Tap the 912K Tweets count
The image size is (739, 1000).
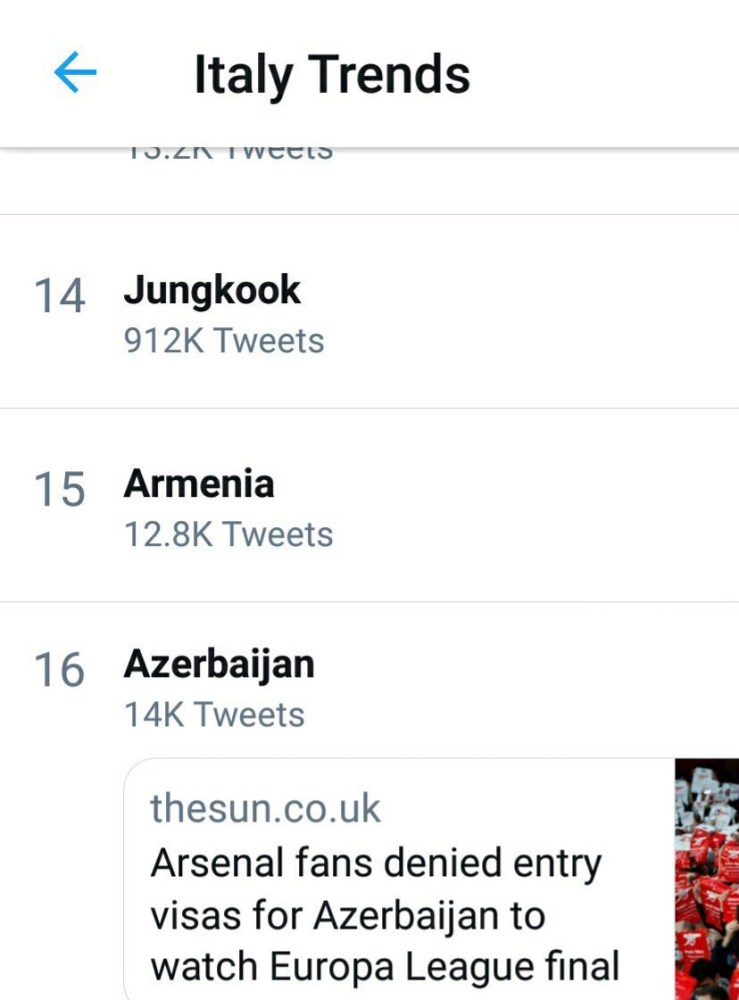tap(224, 341)
